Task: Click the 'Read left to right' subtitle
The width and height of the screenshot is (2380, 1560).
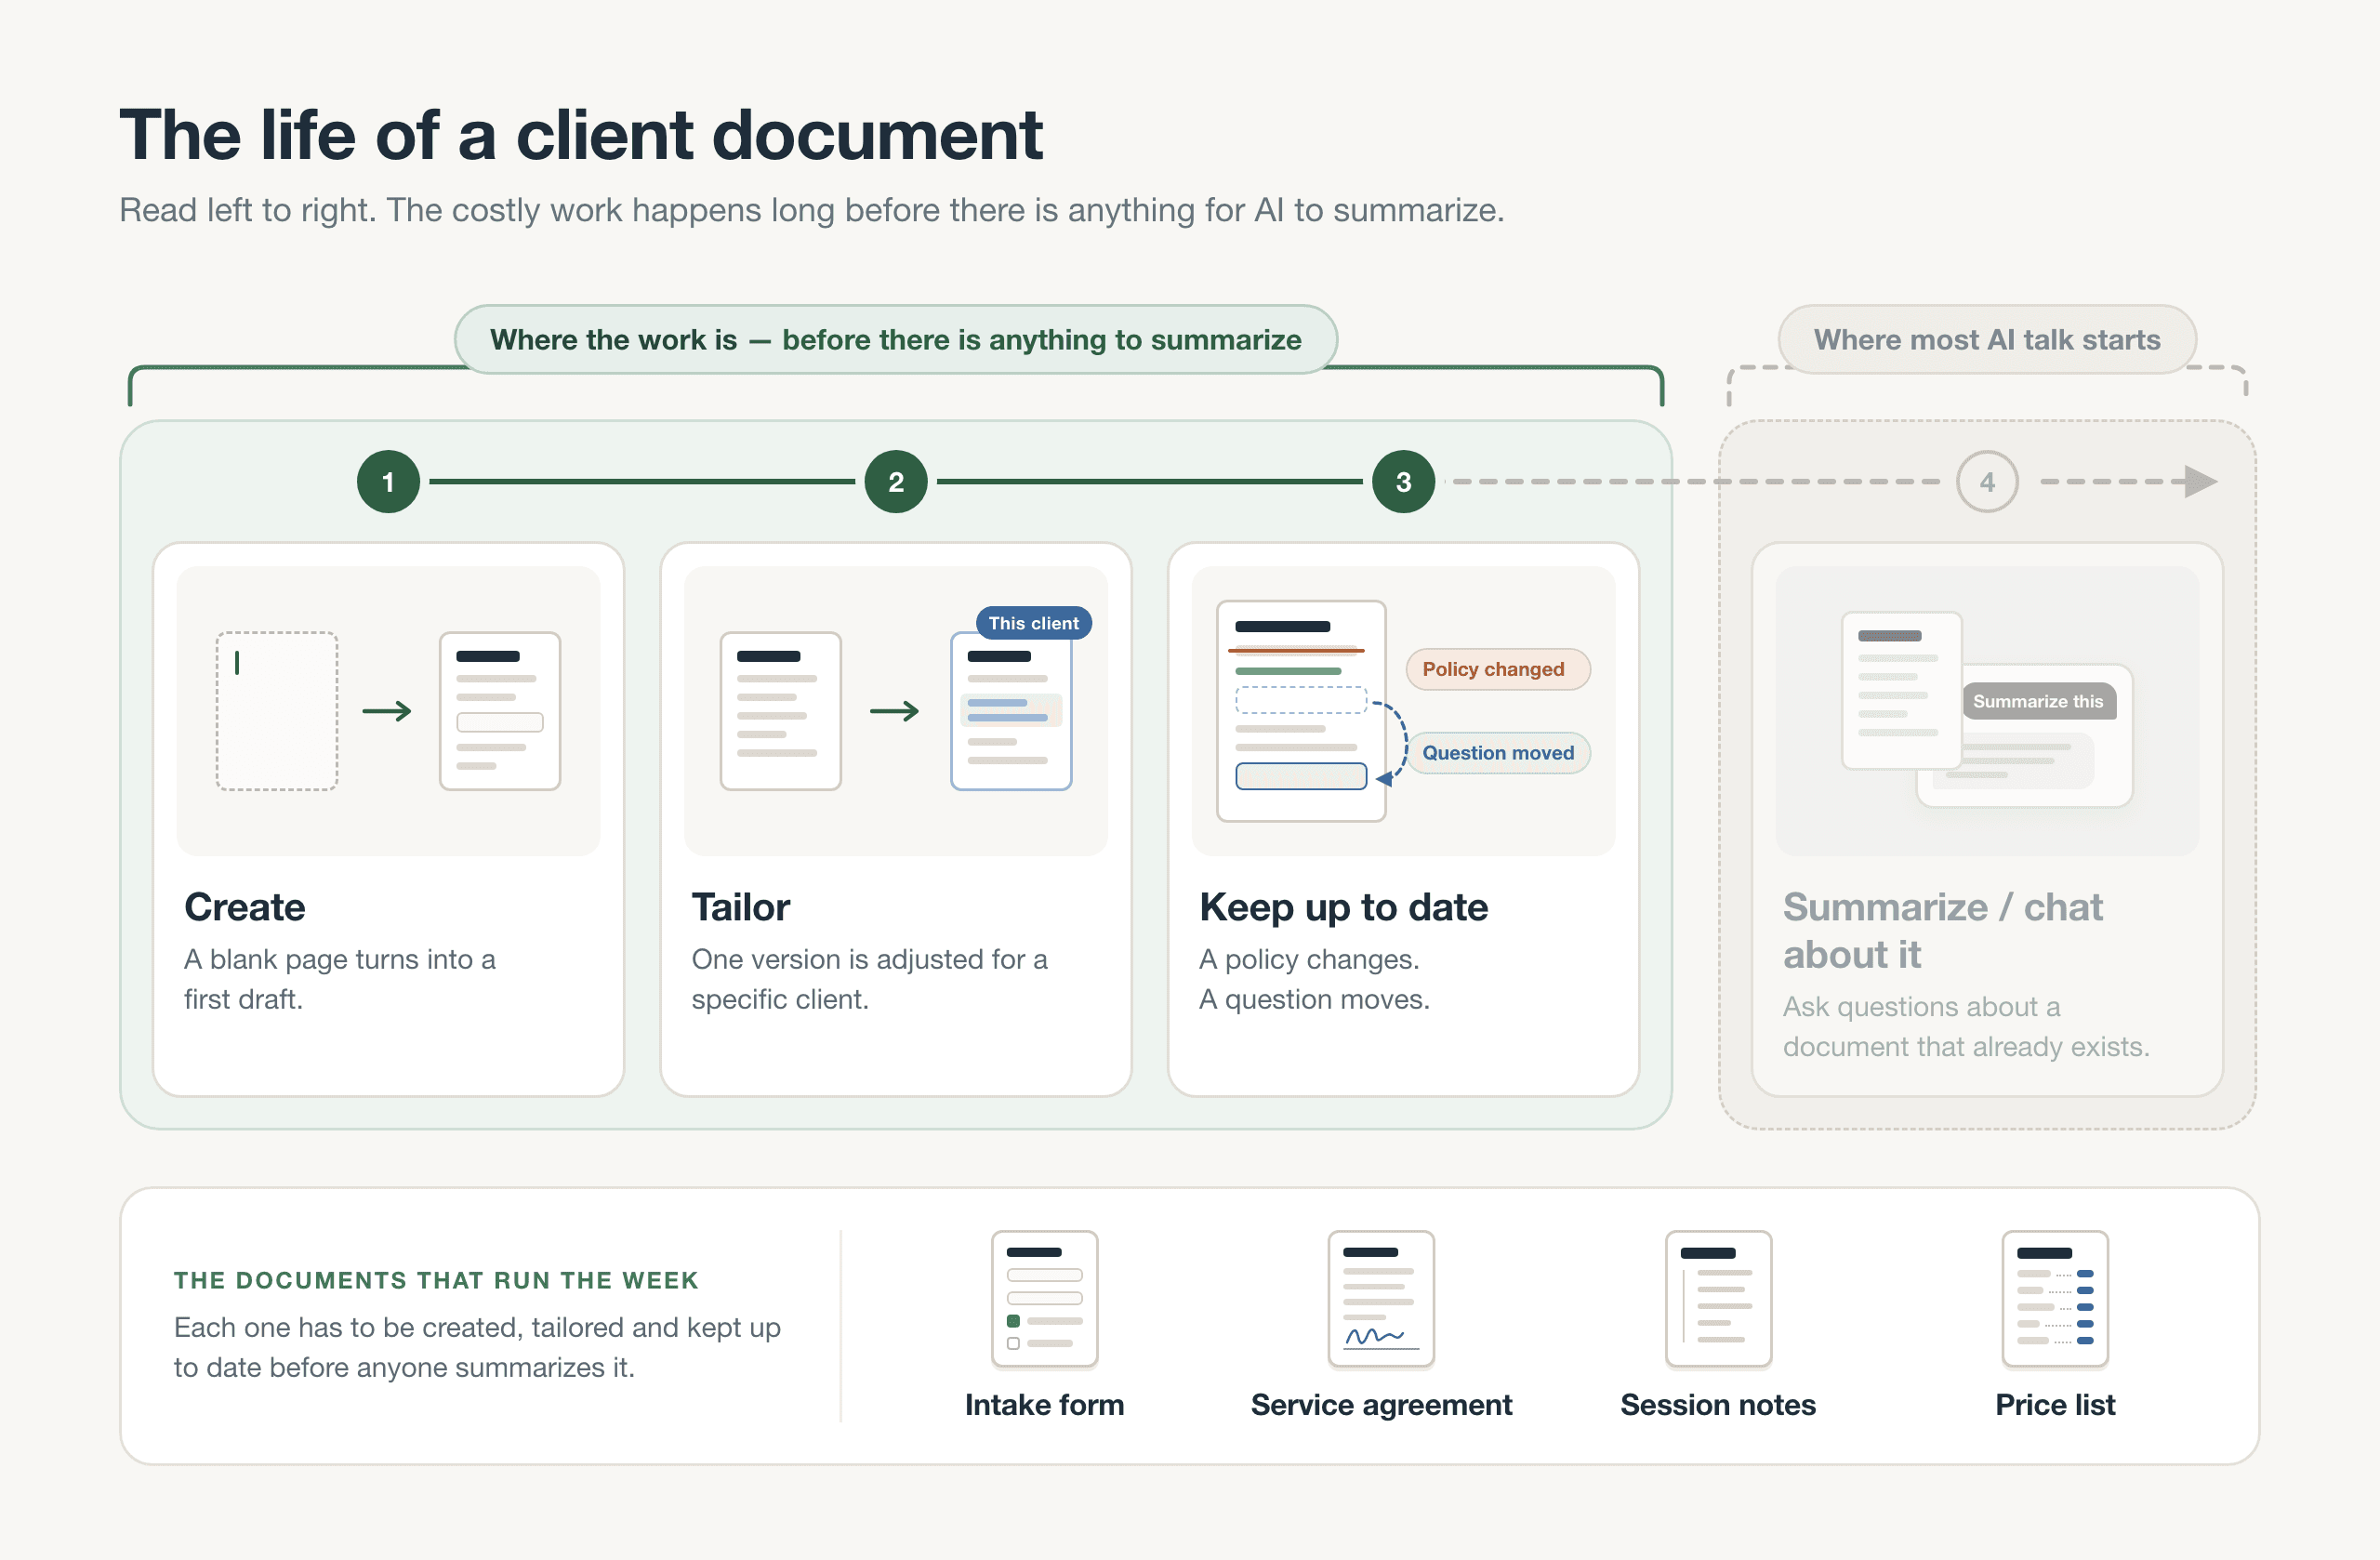Action: click(x=812, y=211)
